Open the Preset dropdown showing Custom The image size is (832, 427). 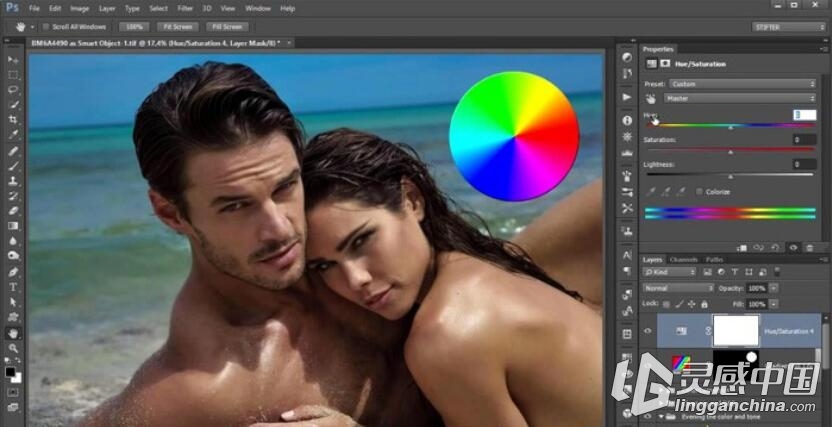click(x=742, y=84)
